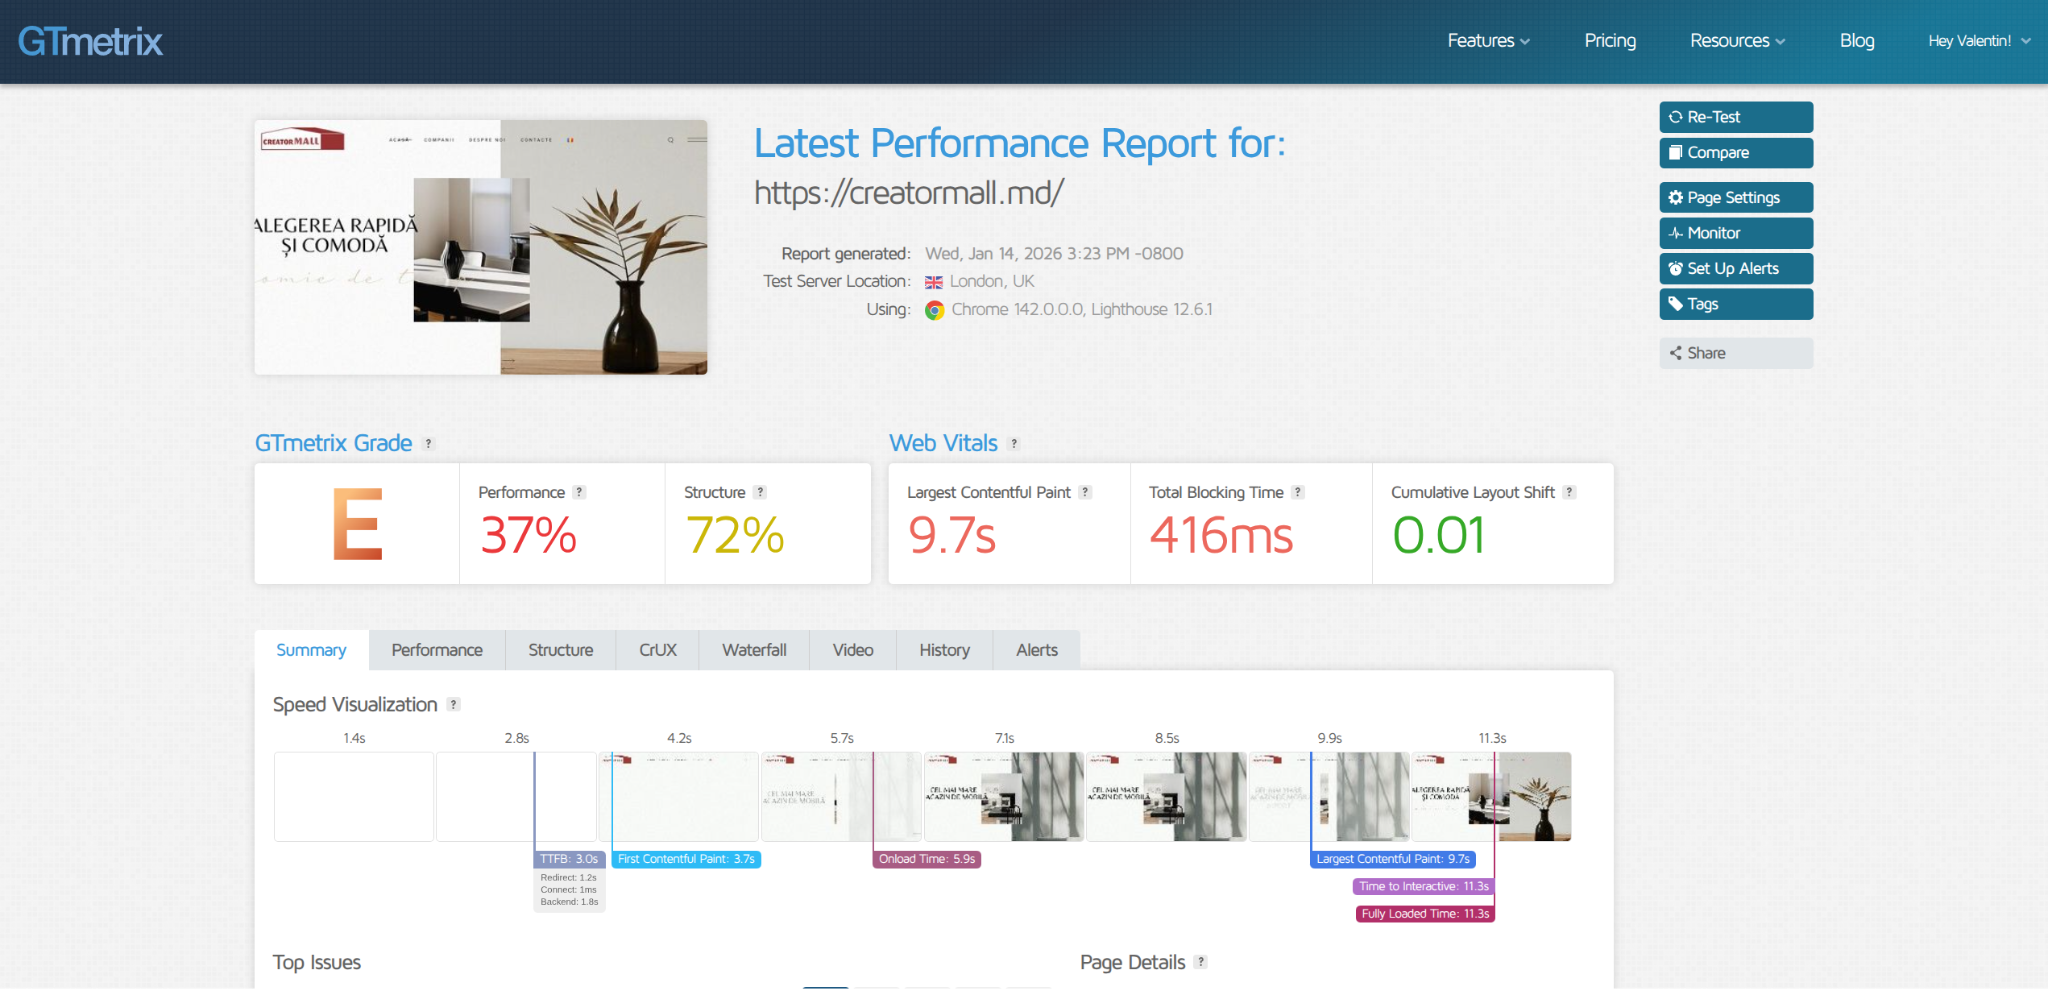Click the GTmetrix logo

(x=90, y=41)
